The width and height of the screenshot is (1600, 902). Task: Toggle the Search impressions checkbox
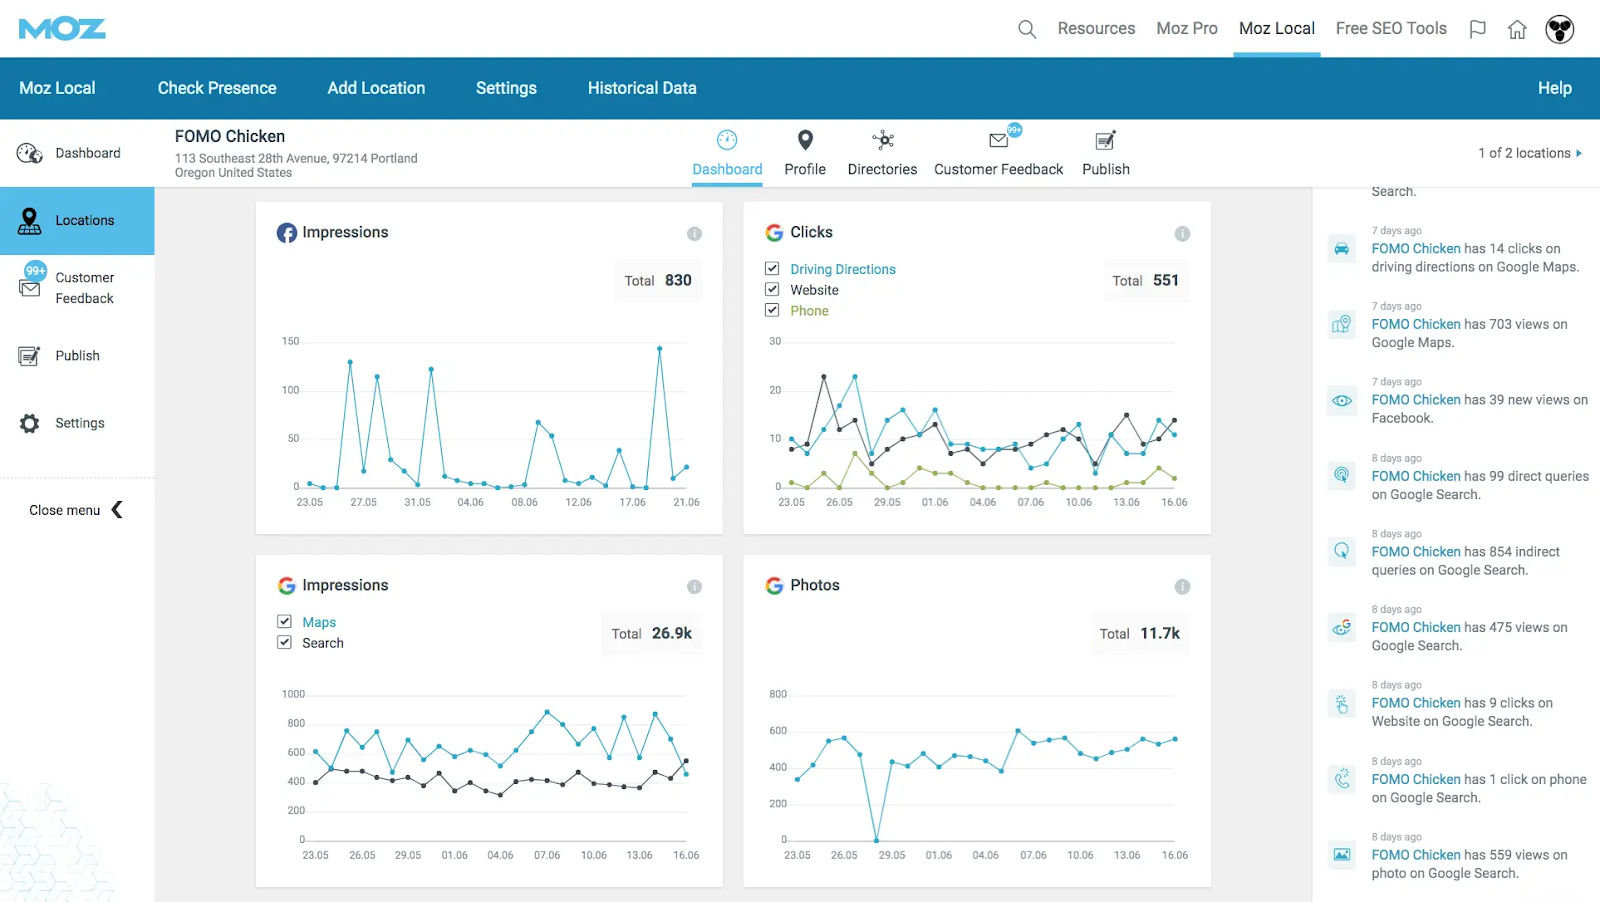click(285, 643)
